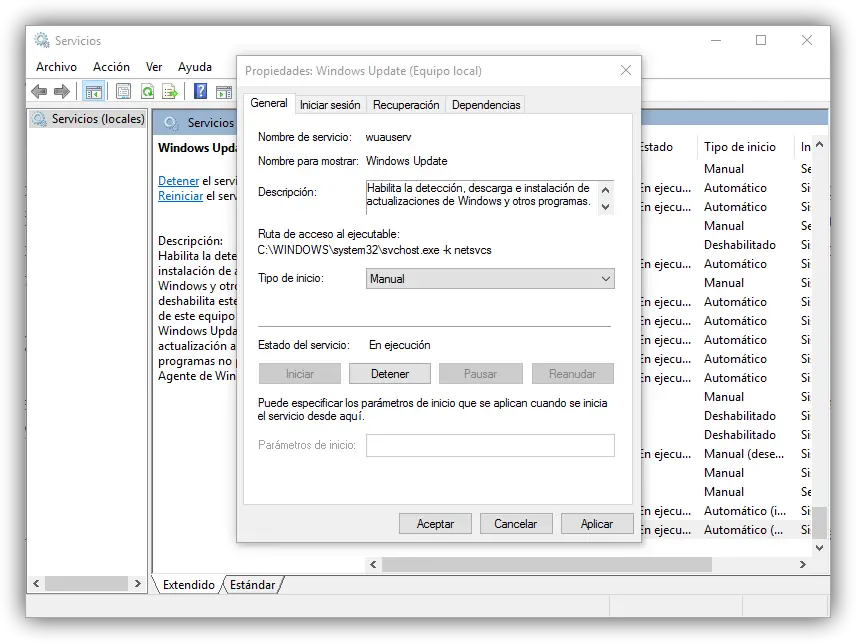The height and width of the screenshot is (643, 856).
Task: Click the services list horizontal scroll right arrow
Action: click(802, 564)
